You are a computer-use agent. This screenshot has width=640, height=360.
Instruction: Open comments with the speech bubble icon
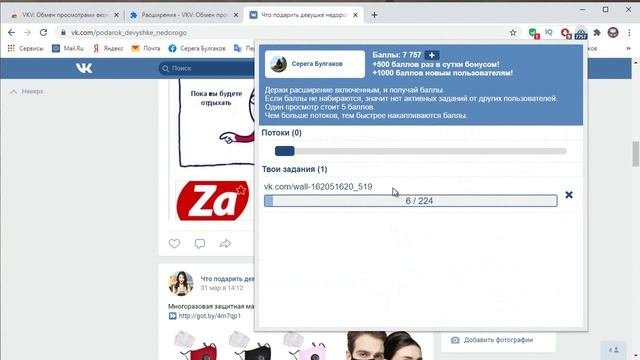200,244
